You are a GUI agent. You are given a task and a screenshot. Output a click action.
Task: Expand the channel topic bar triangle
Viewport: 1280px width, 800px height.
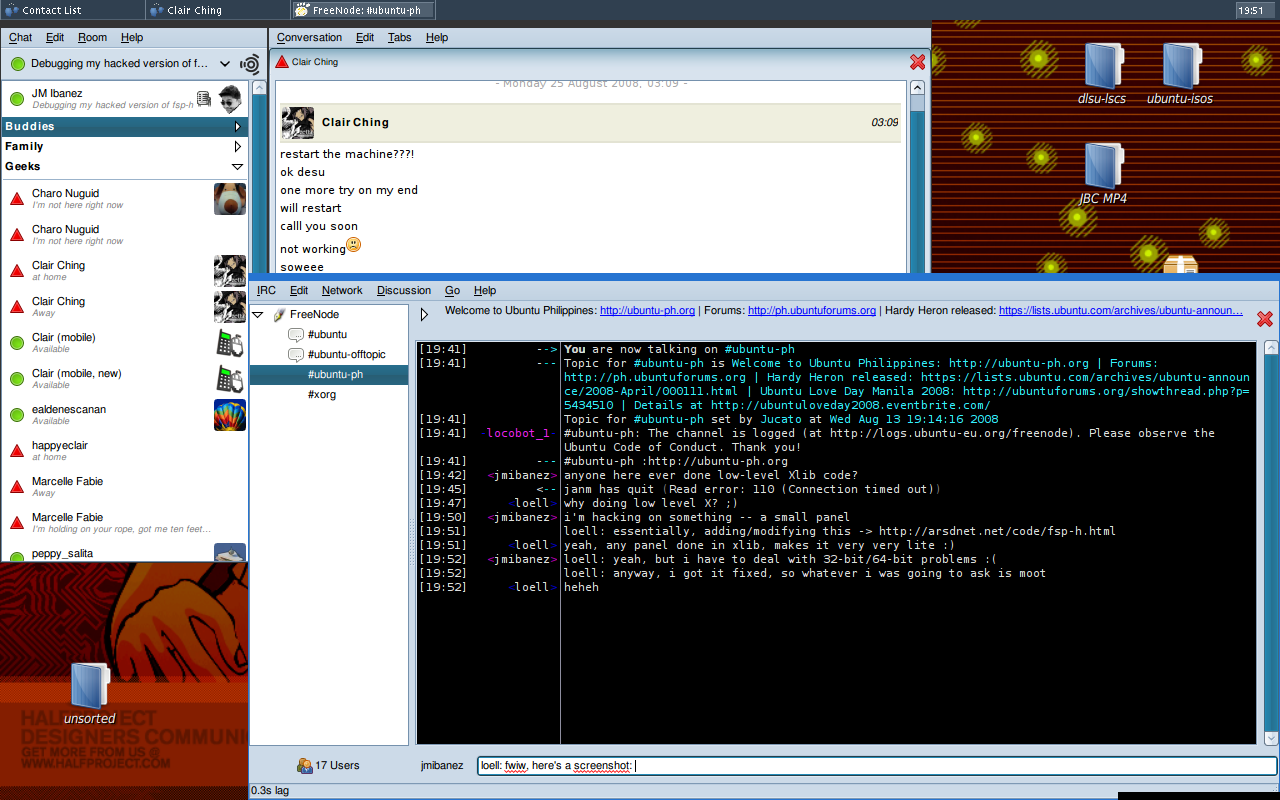(424, 314)
